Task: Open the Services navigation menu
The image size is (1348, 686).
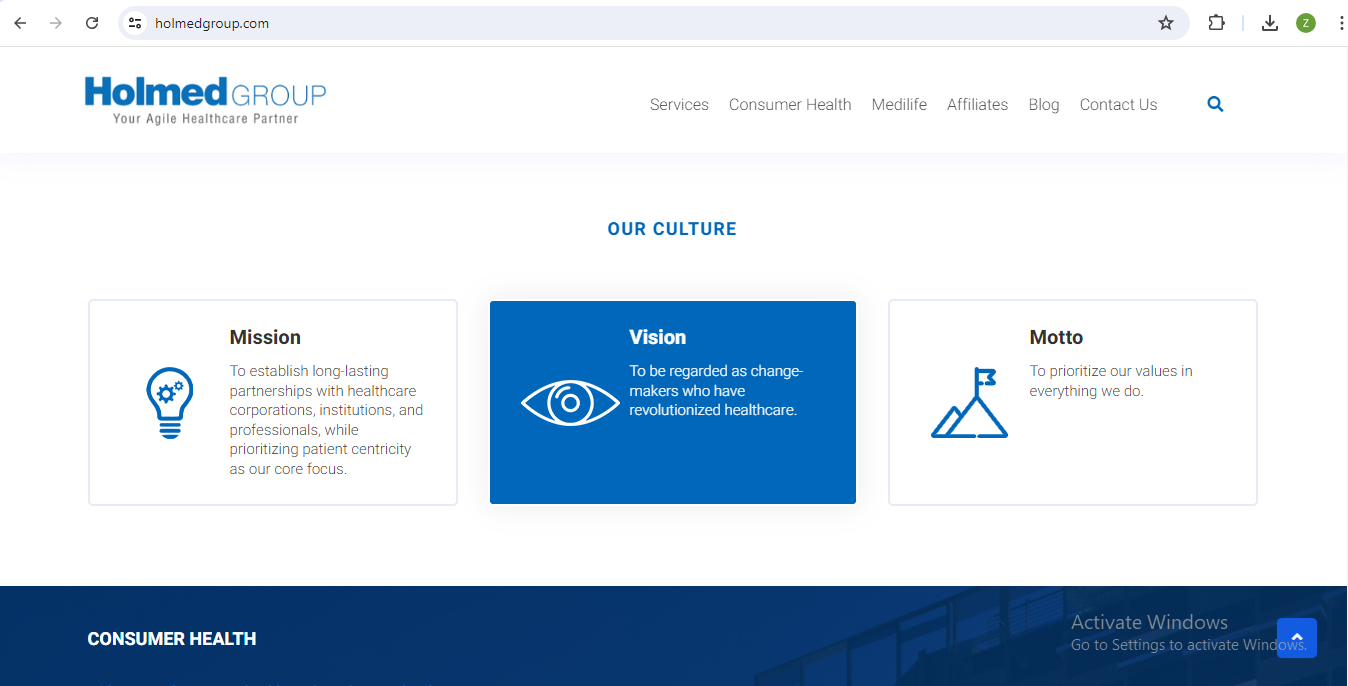Action: pyautogui.click(x=679, y=105)
